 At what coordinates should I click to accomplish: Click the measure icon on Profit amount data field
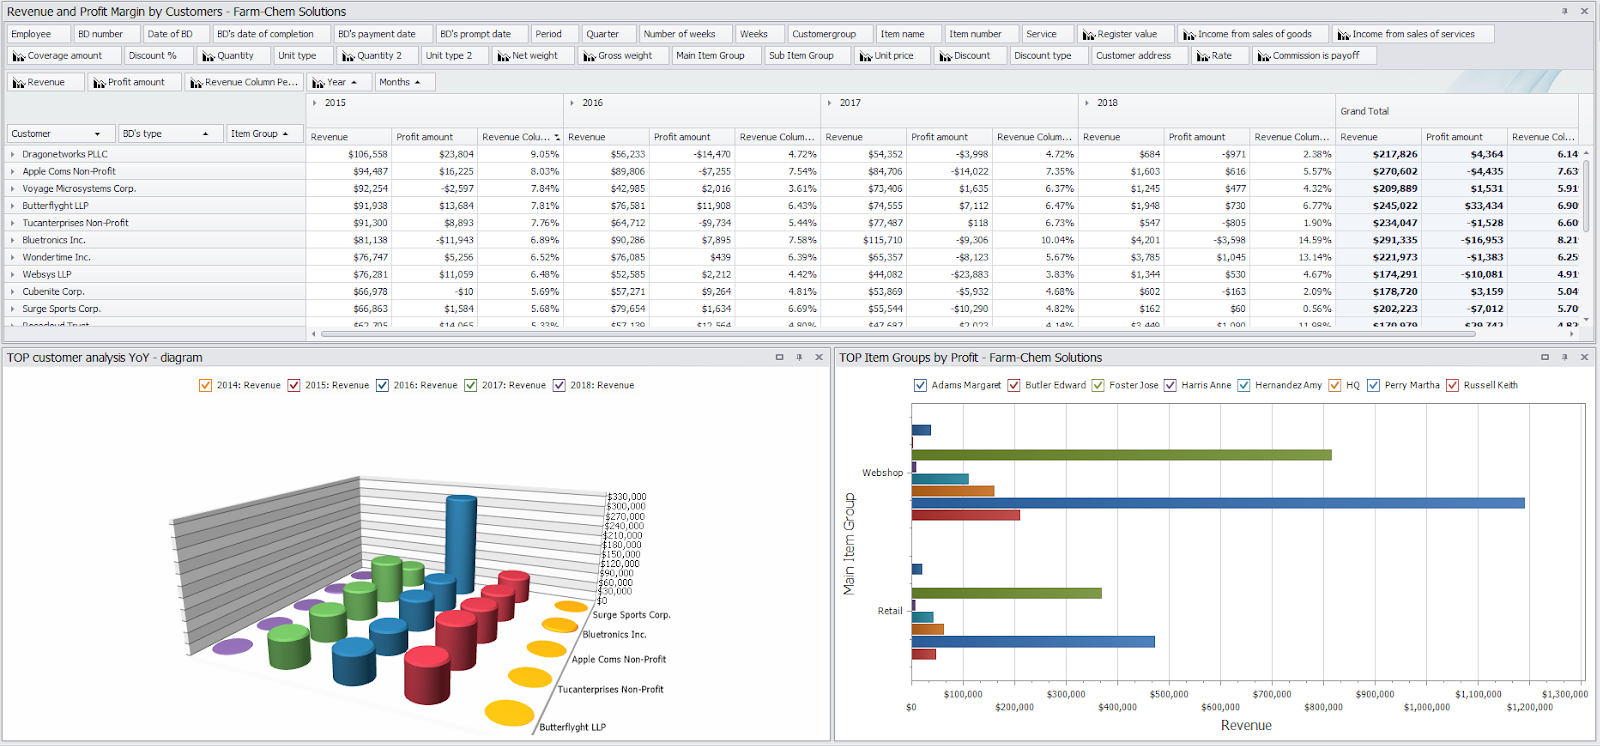(x=99, y=82)
